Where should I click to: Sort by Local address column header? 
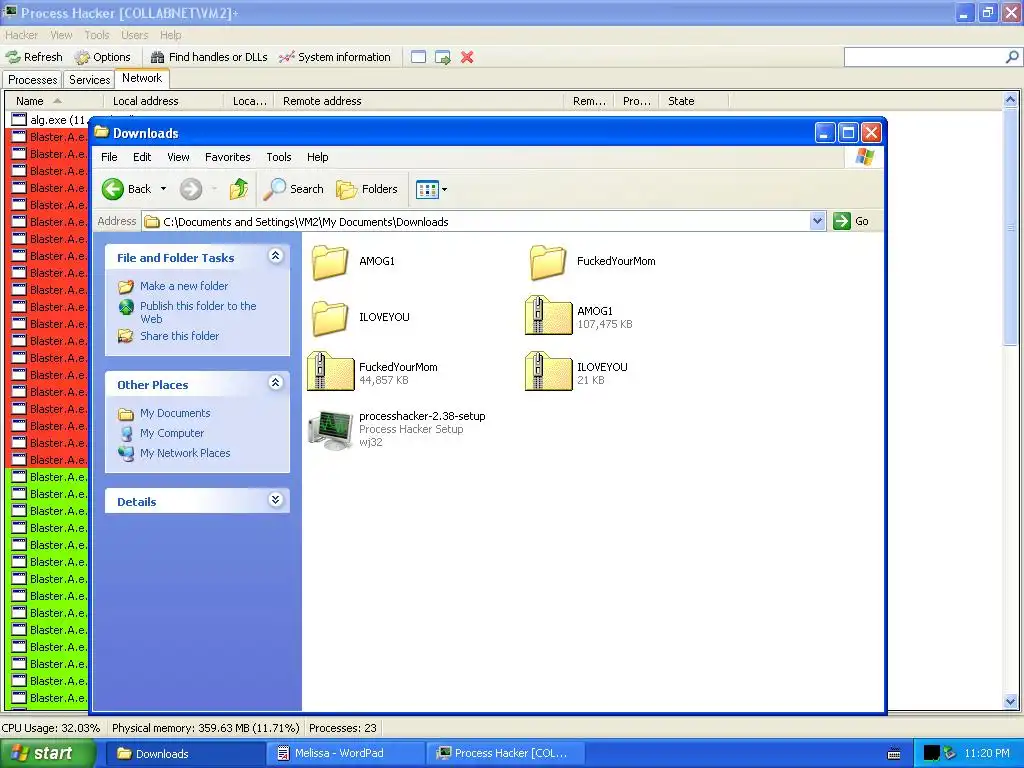coord(163,101)
